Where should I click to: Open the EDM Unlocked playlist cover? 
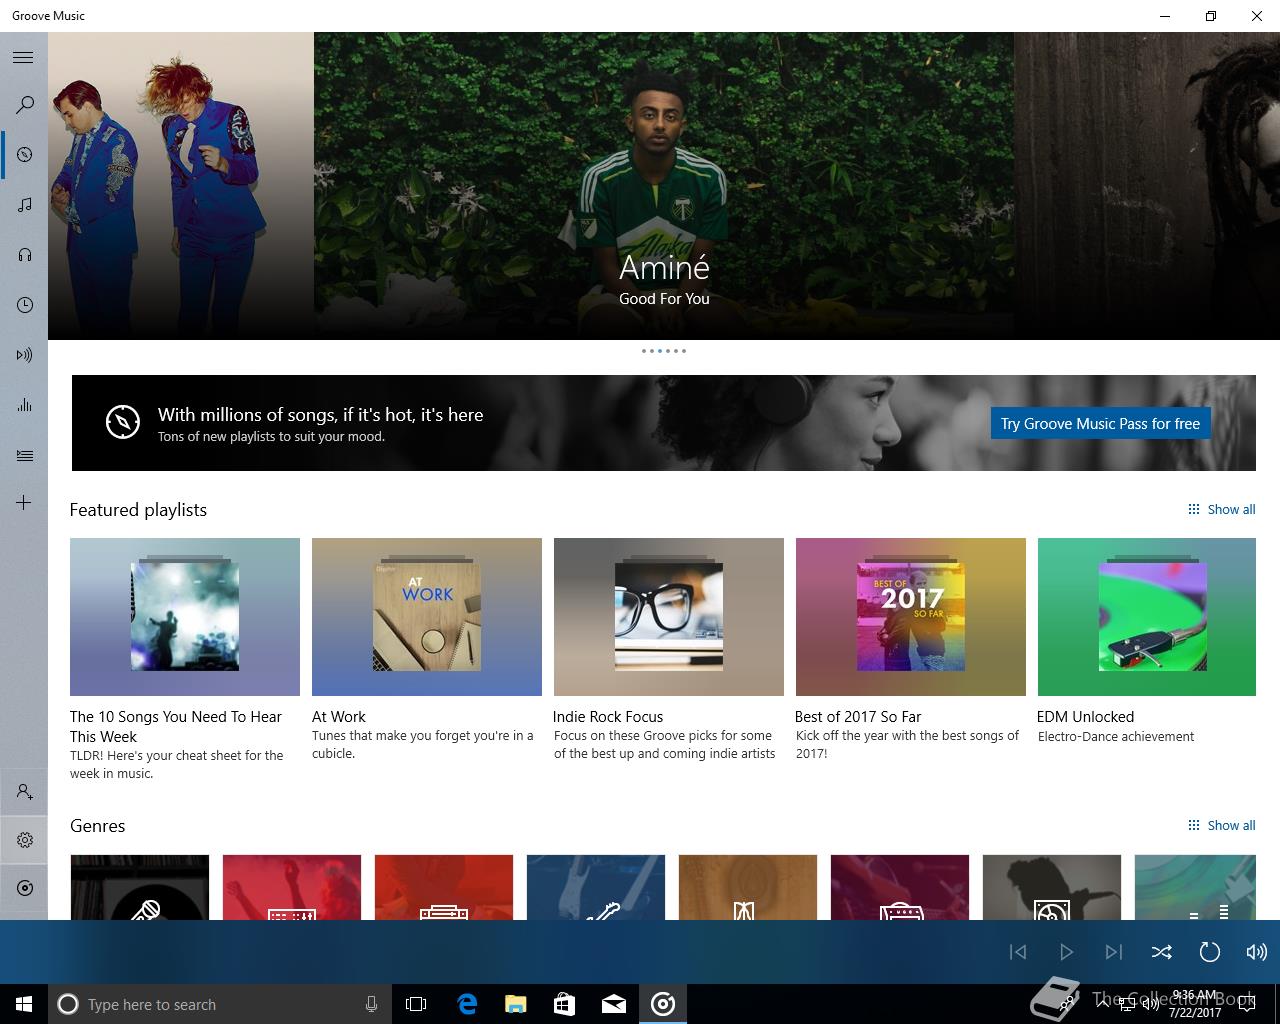(1147, 617)
